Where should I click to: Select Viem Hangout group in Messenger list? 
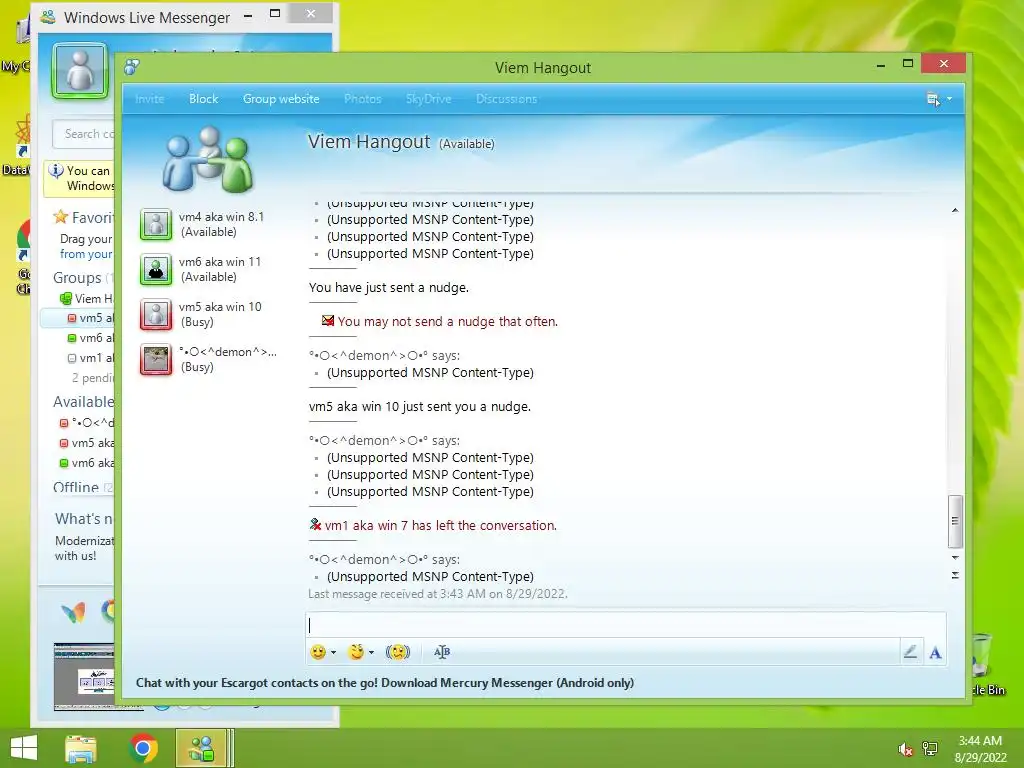coord(87,298)
